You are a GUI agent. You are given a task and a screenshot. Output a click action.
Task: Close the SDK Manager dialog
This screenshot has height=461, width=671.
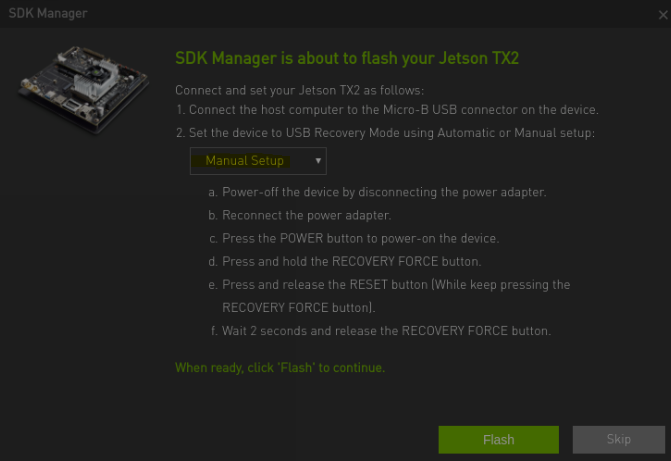click(x=663, y=15)
